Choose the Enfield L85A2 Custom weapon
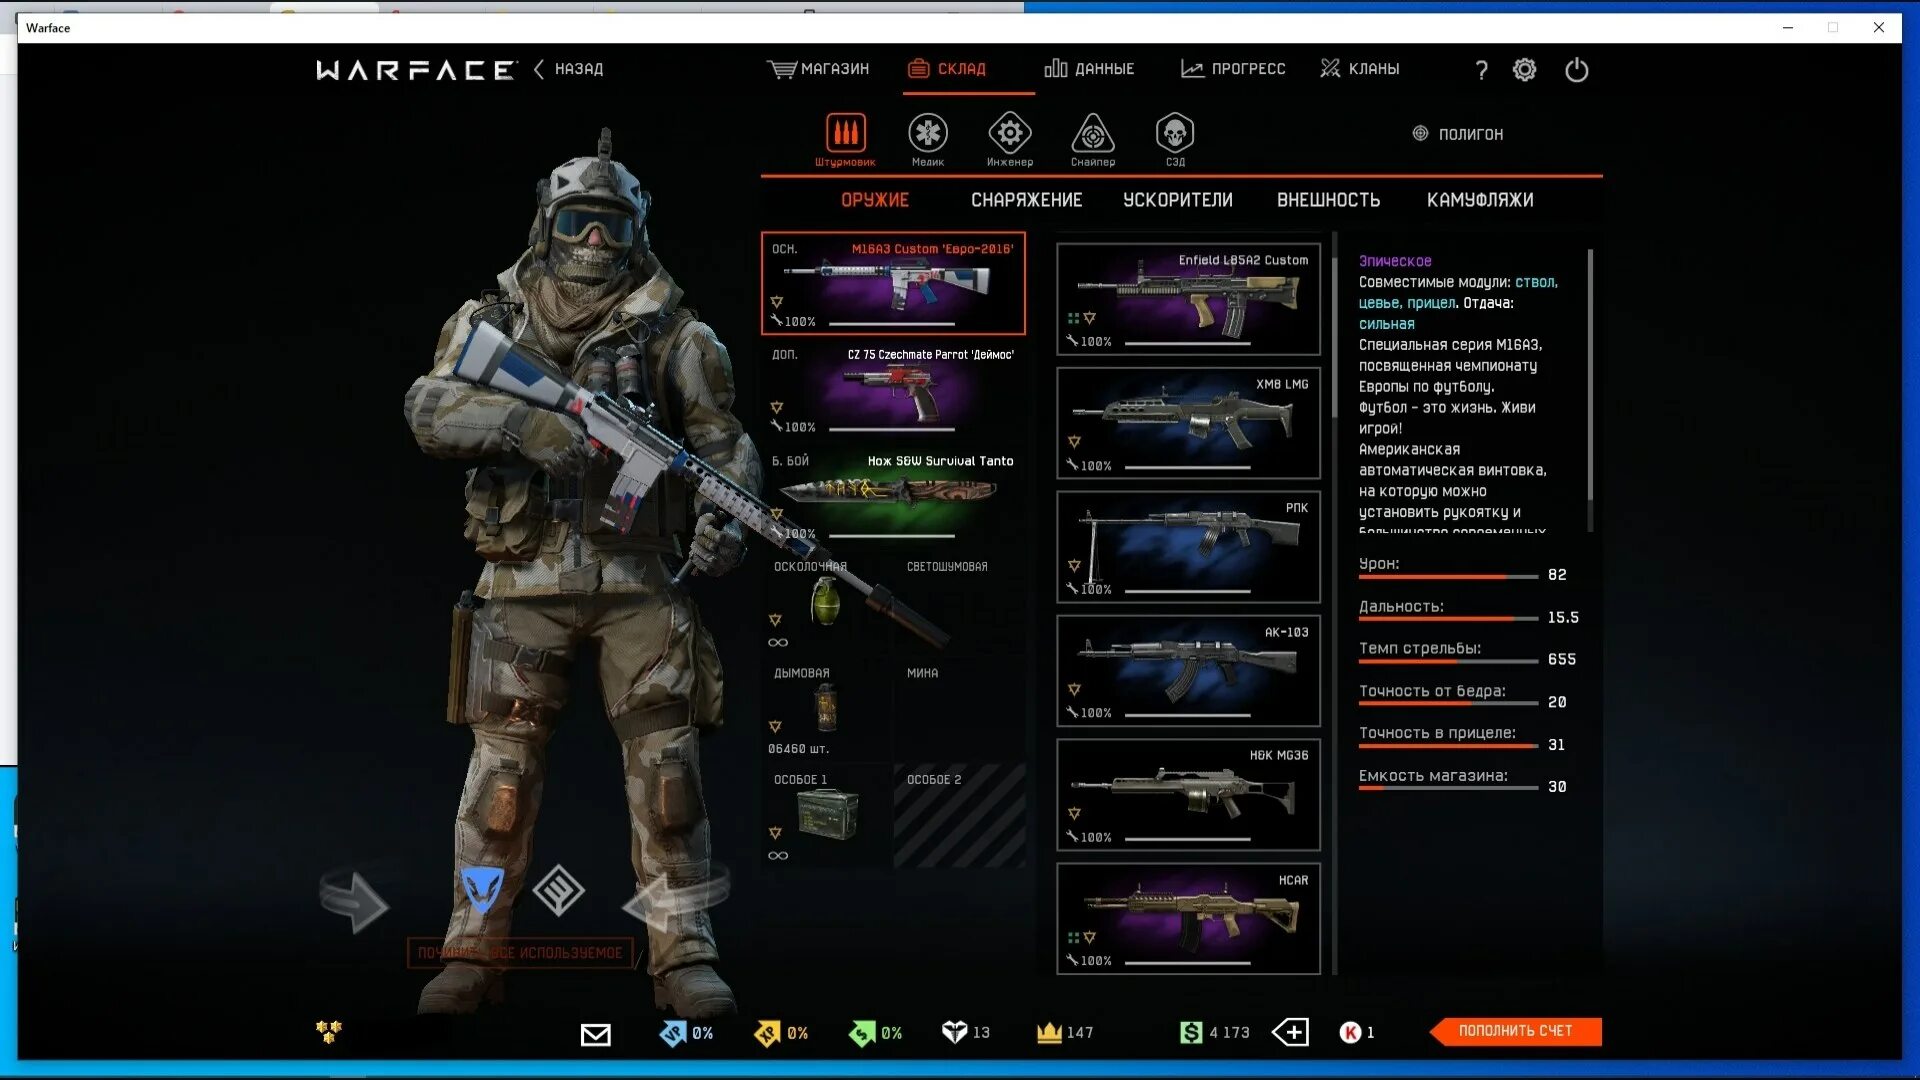The width and height of the screenshot is (1920, 1080). [1188, 299]
